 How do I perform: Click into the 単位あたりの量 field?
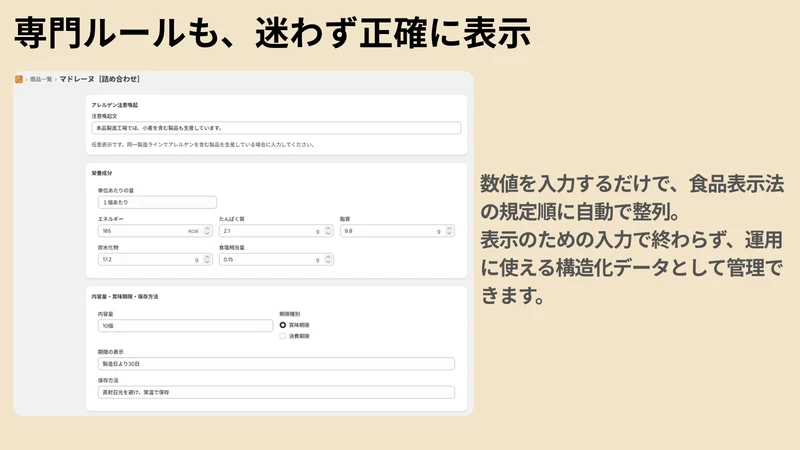click(157, 202)
